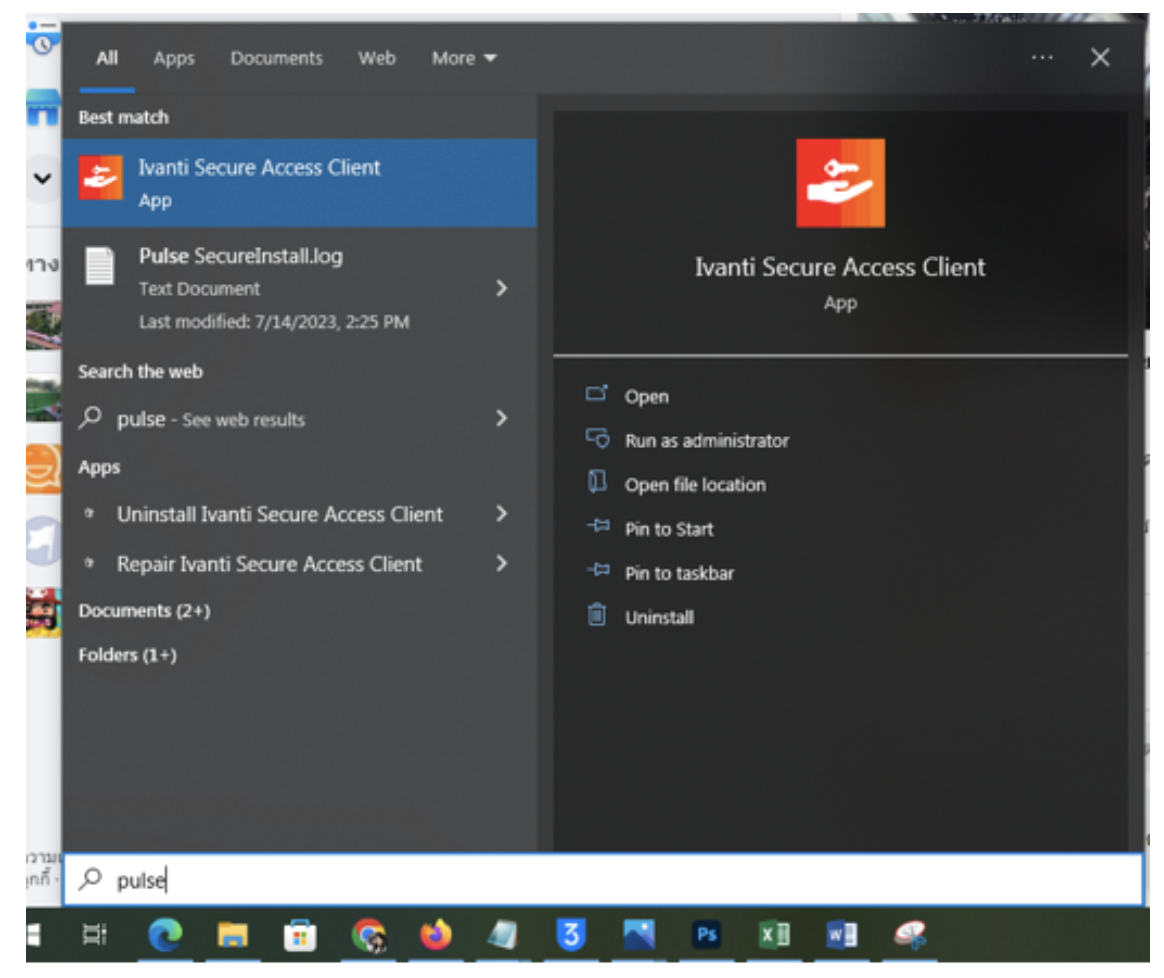
Task: Open Word from the taskbar
Action: coord(841,935)
